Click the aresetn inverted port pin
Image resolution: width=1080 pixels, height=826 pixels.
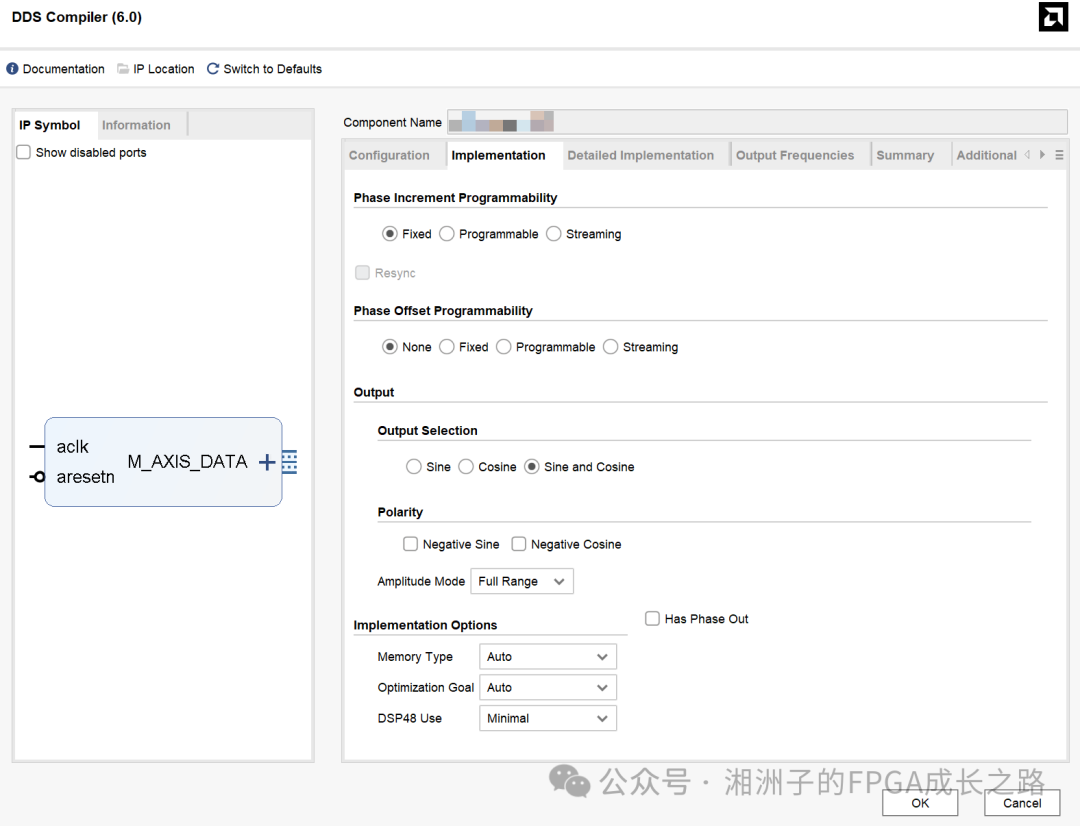37,477
